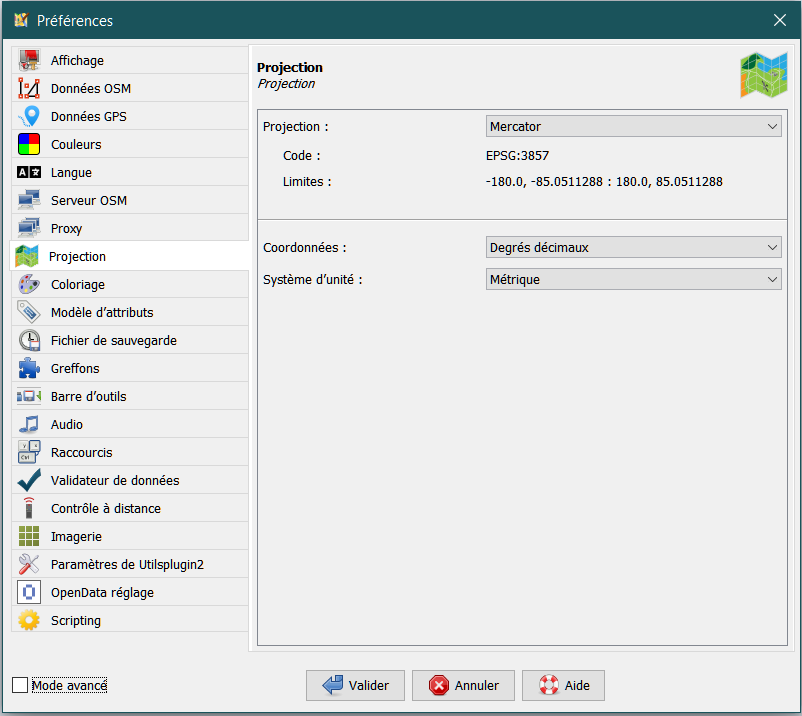Click the Couleurs color squares icon

[29, 144]
